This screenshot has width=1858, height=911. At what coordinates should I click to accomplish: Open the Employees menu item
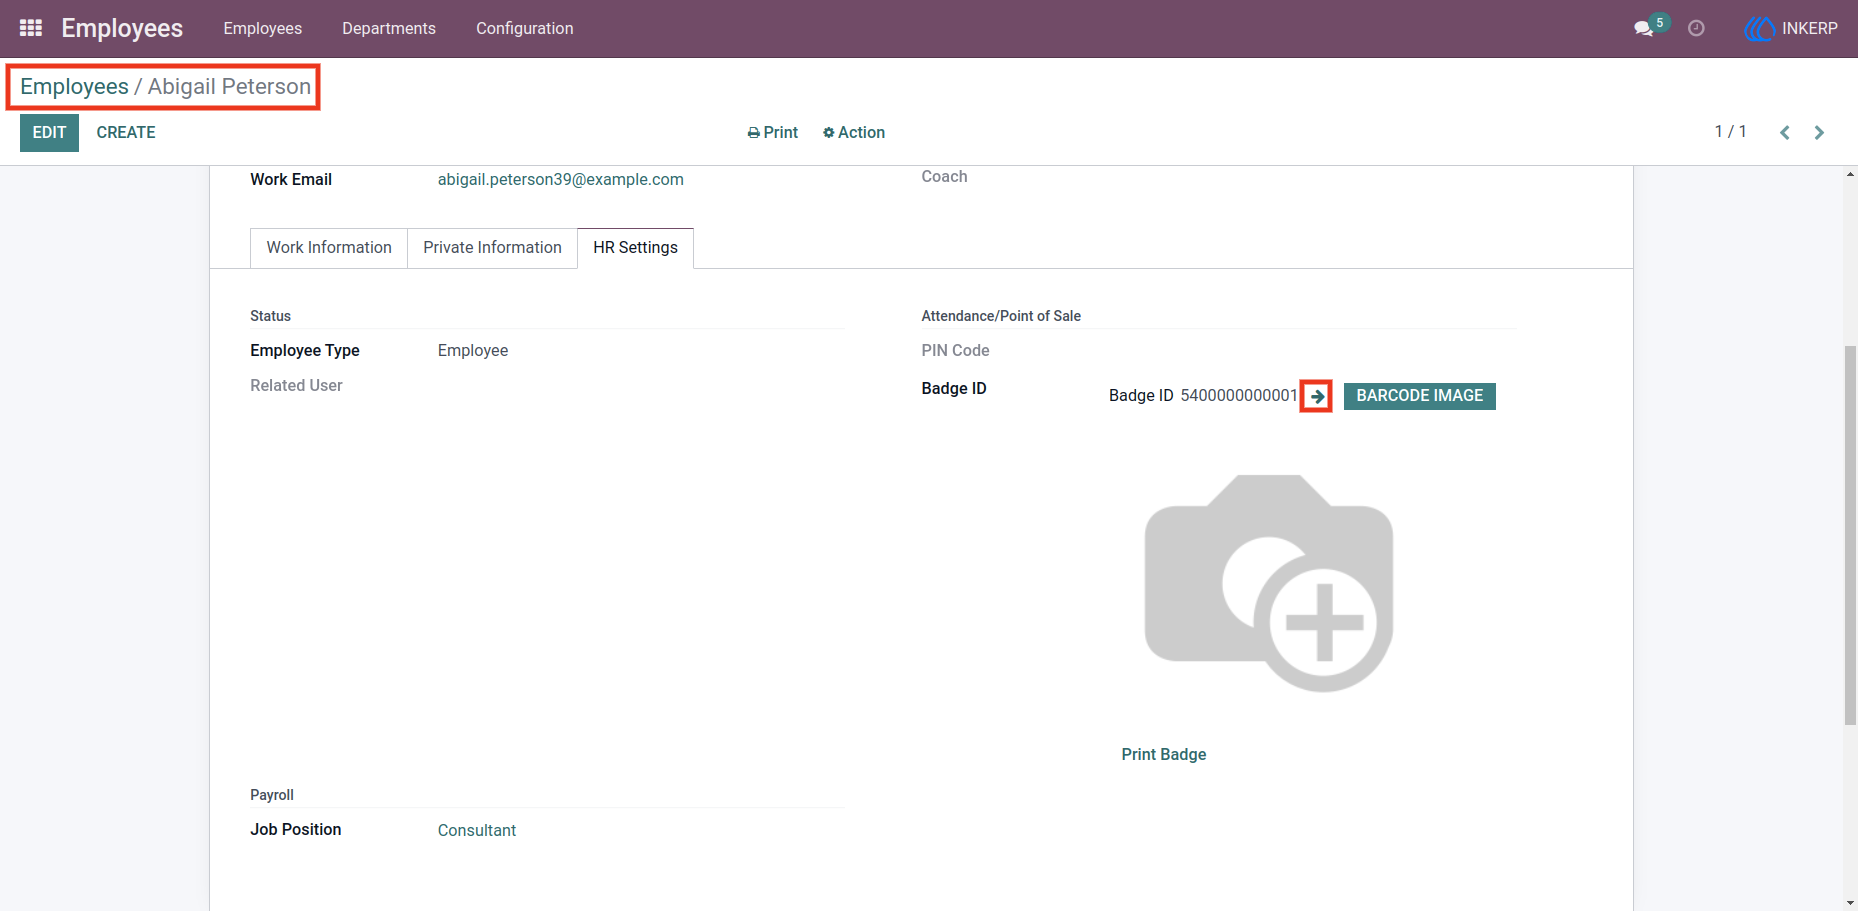263,28
